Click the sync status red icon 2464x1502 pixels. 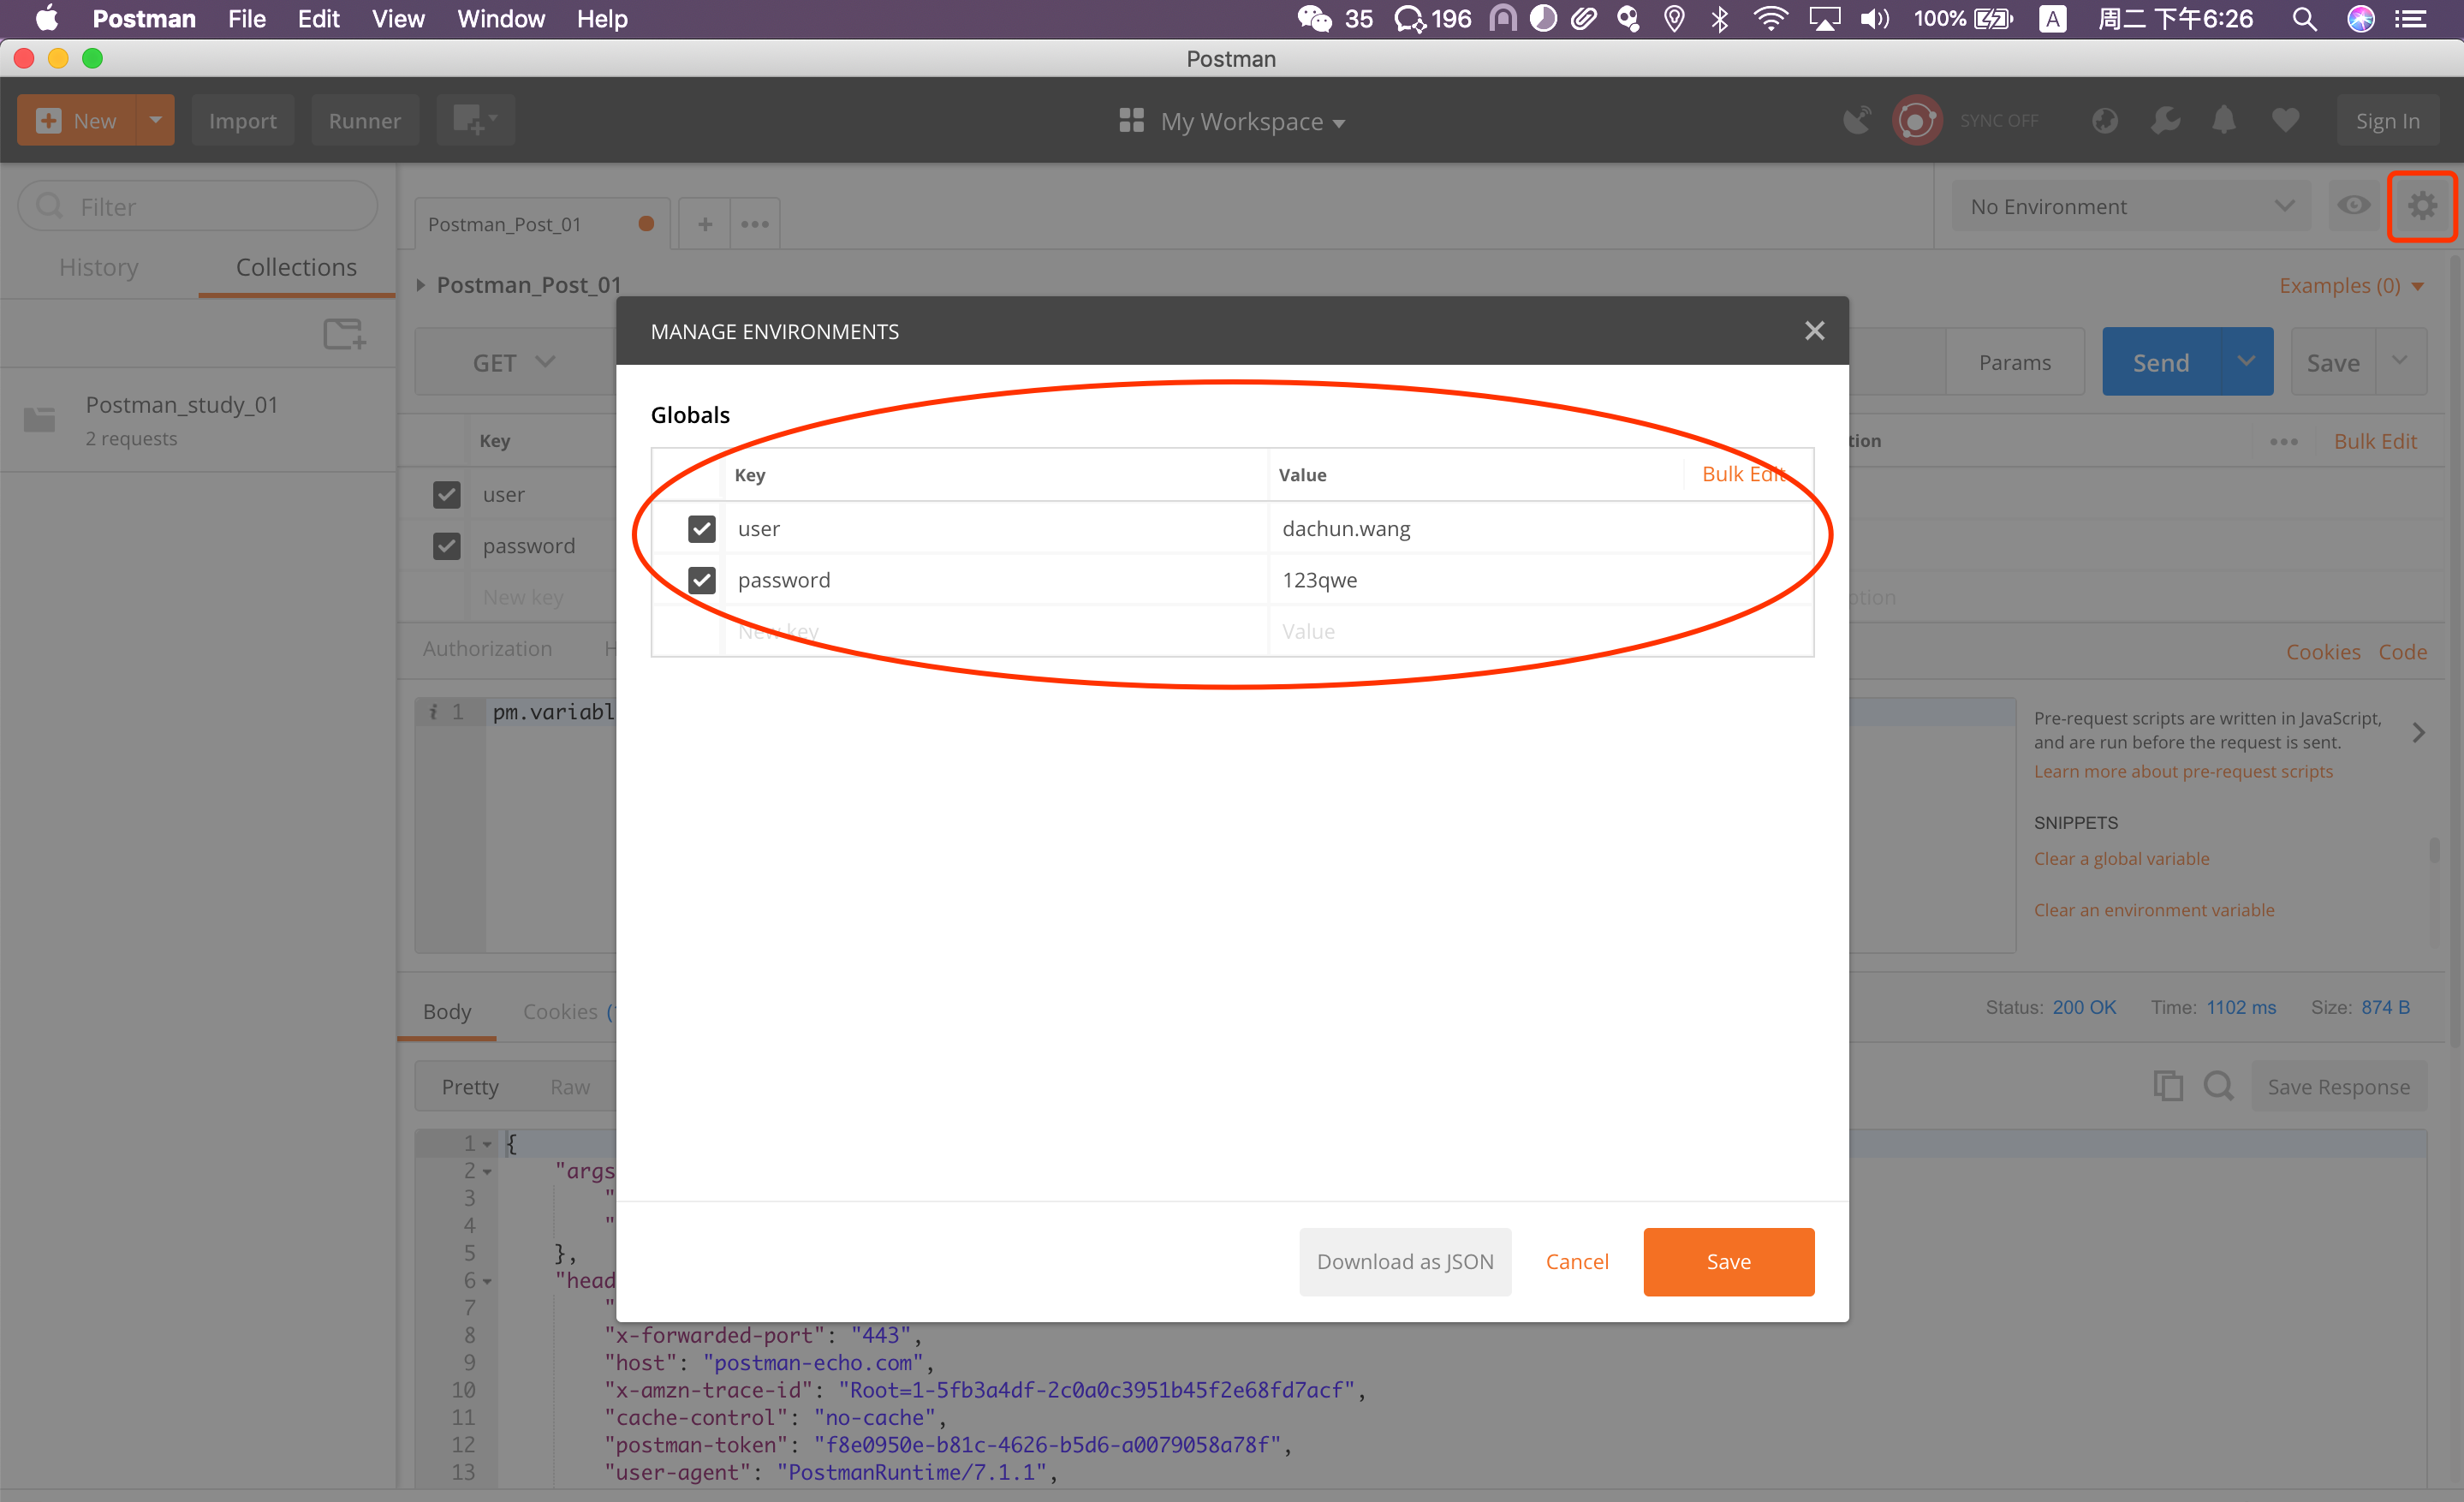click(x=1916, y=121)
